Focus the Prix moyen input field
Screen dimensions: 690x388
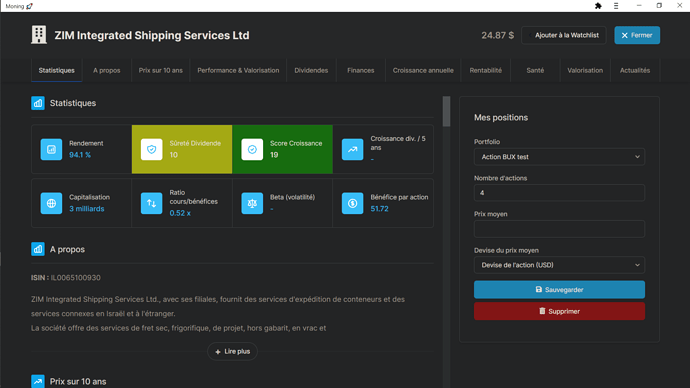[x=559, y=229]
